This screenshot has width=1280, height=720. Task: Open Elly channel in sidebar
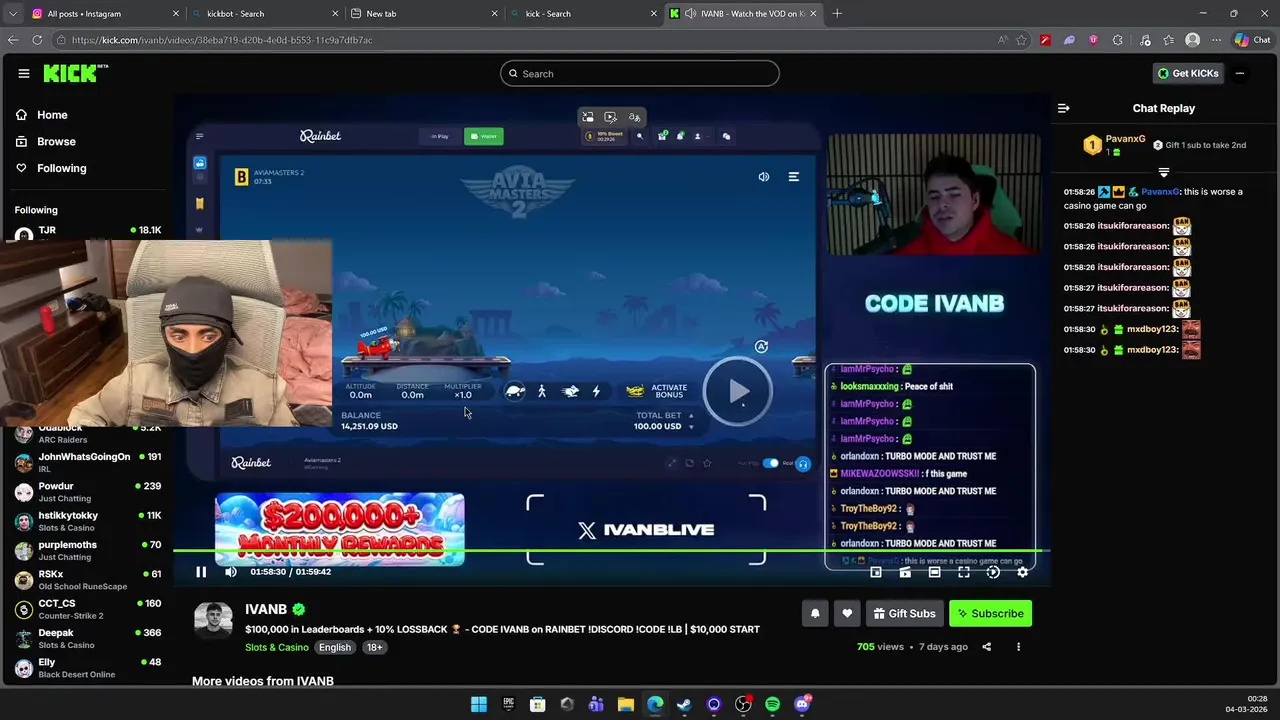(x=87, y=668)
